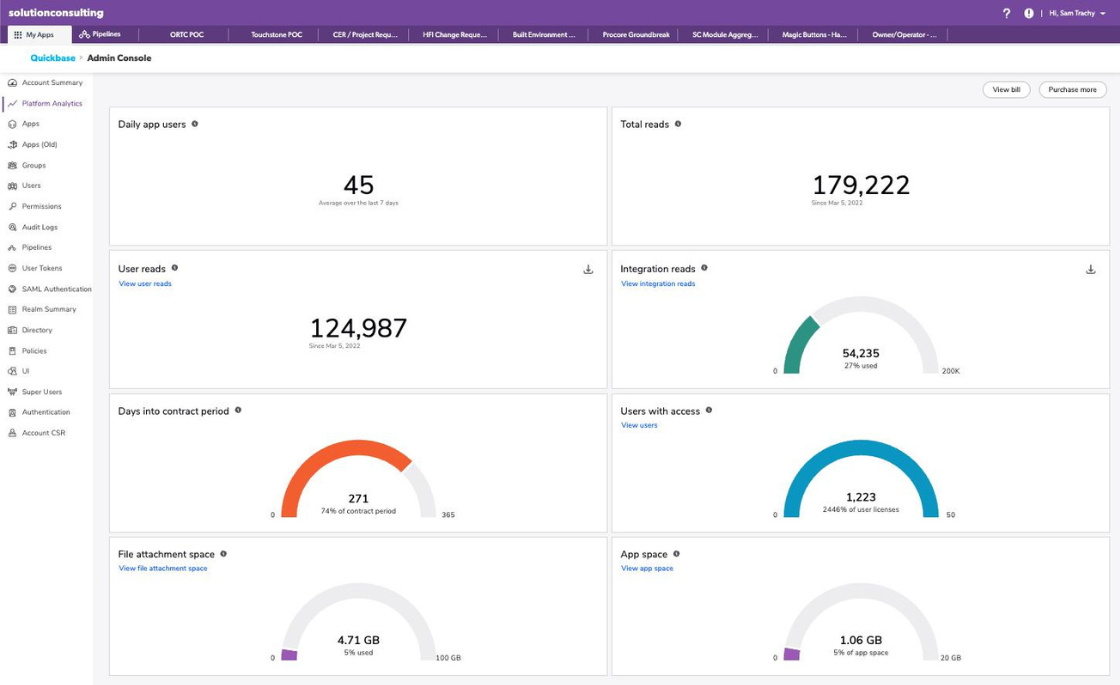Click the Purchase more button

1072,89
